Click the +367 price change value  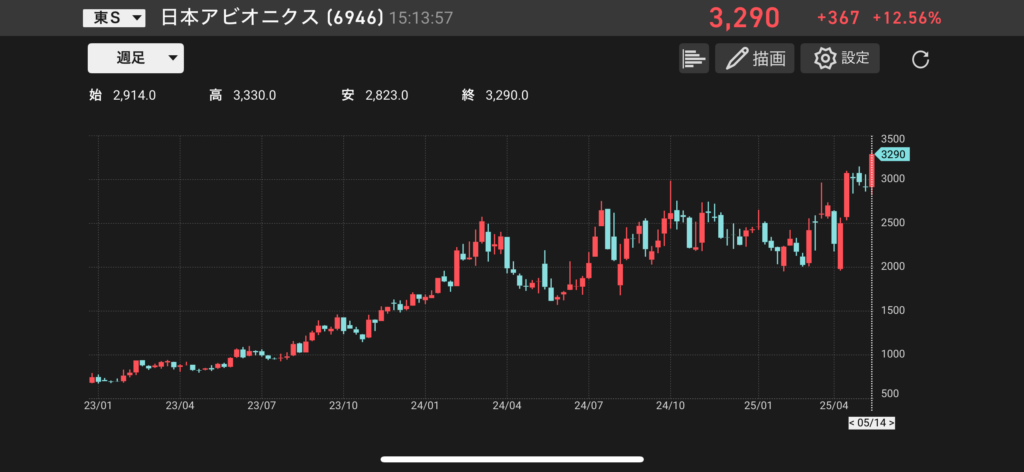click(839, 18)
